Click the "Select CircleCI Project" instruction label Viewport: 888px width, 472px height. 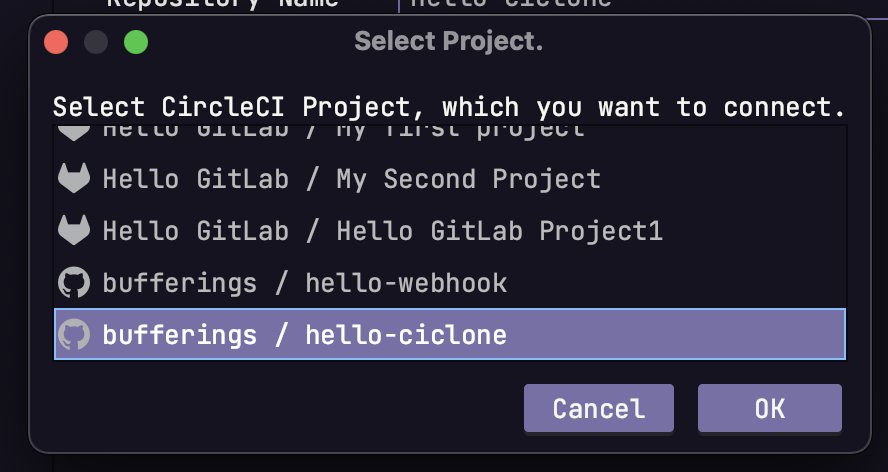click(448, 106)
